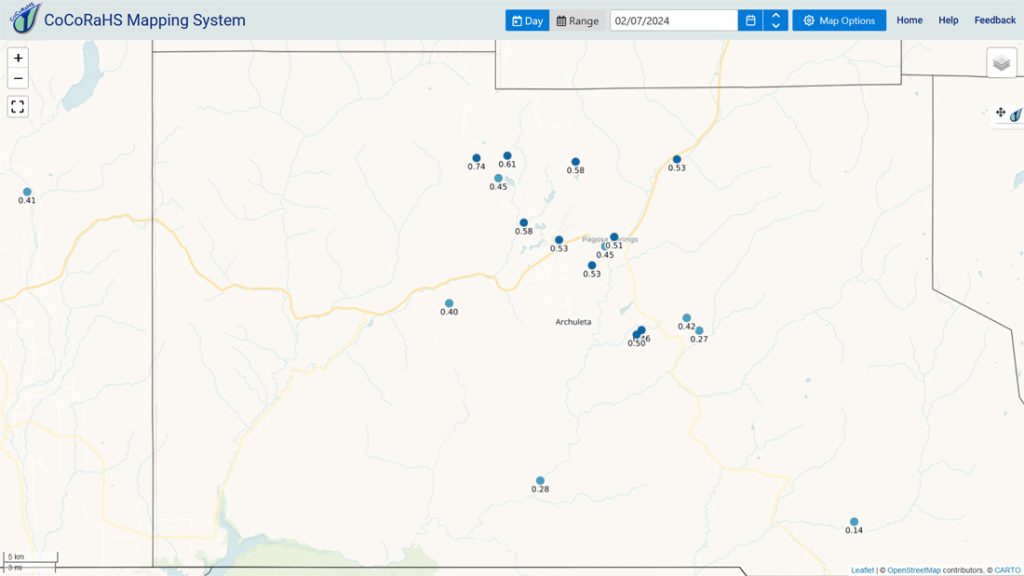
Task: Select the 0.14 precipitation marker
Action: click(854, 522)
